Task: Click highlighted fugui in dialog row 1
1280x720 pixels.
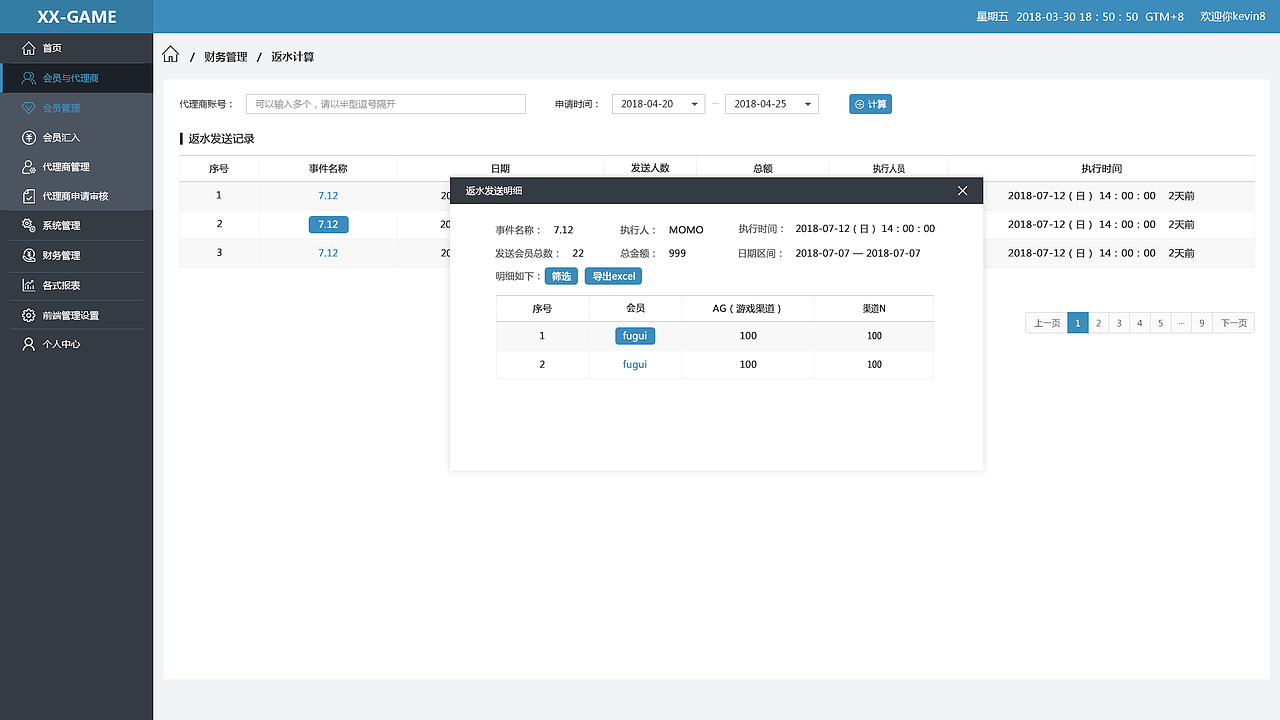Action: click(635, 336)
